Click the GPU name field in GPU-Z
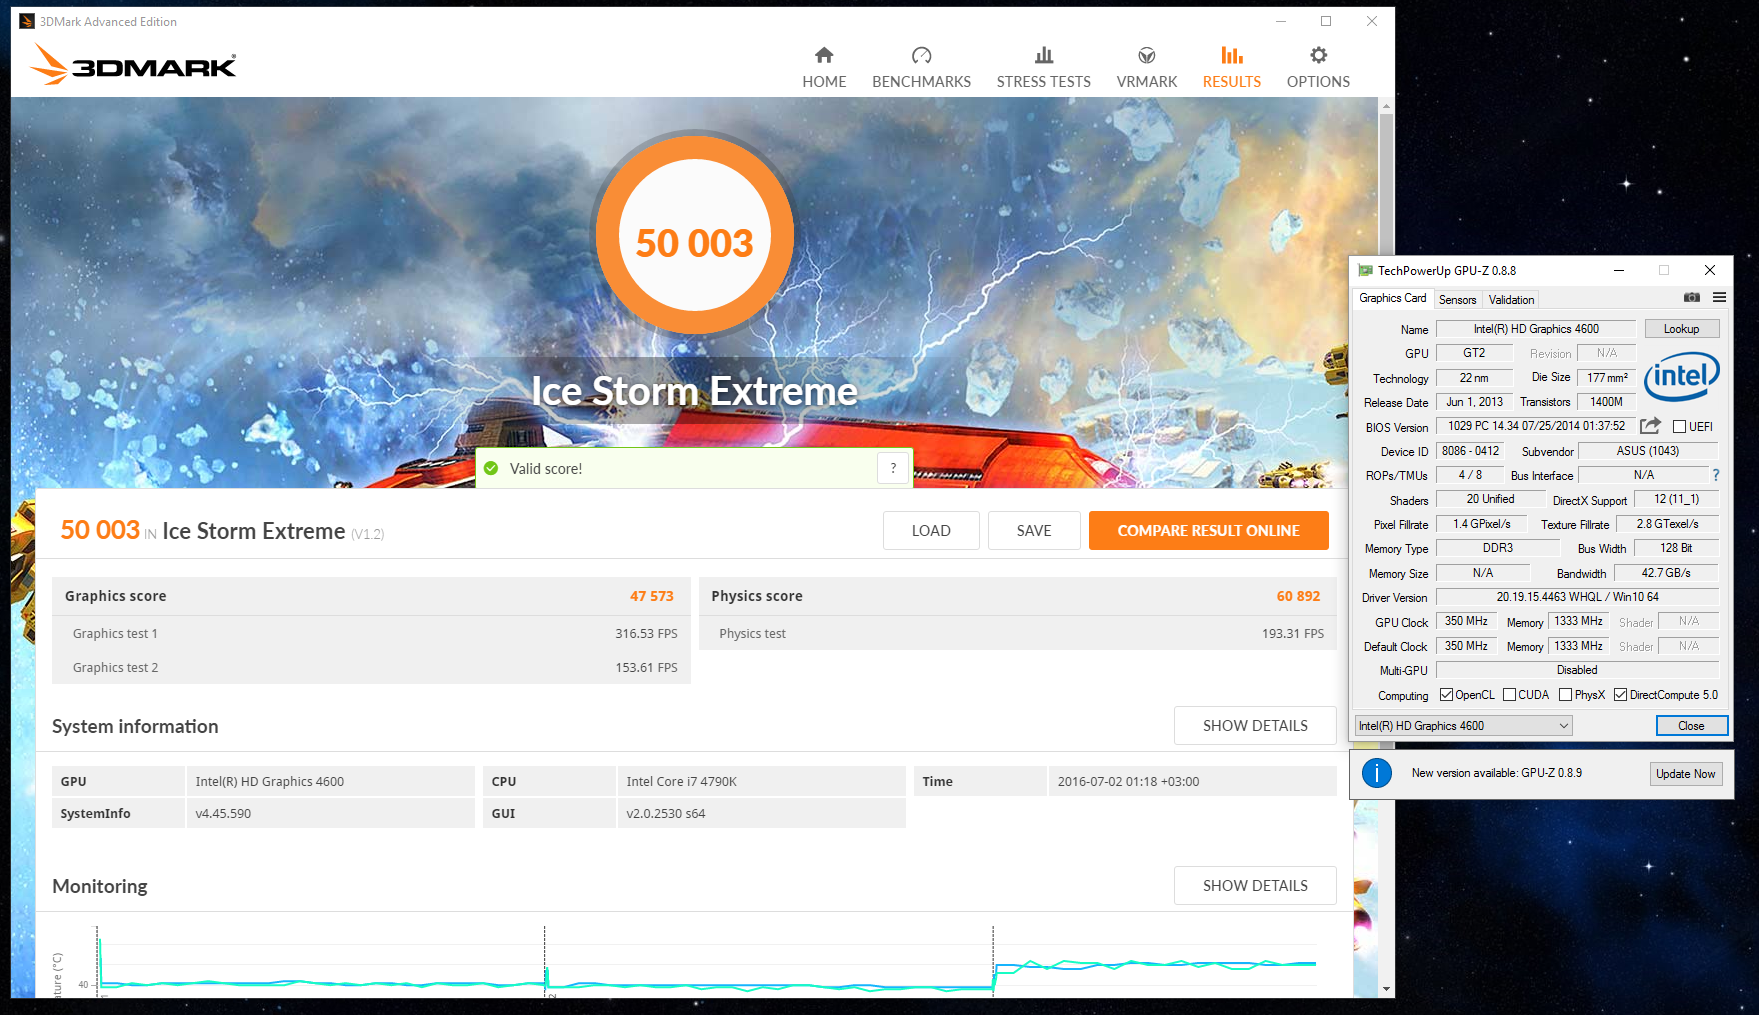 click(1535, 329)
